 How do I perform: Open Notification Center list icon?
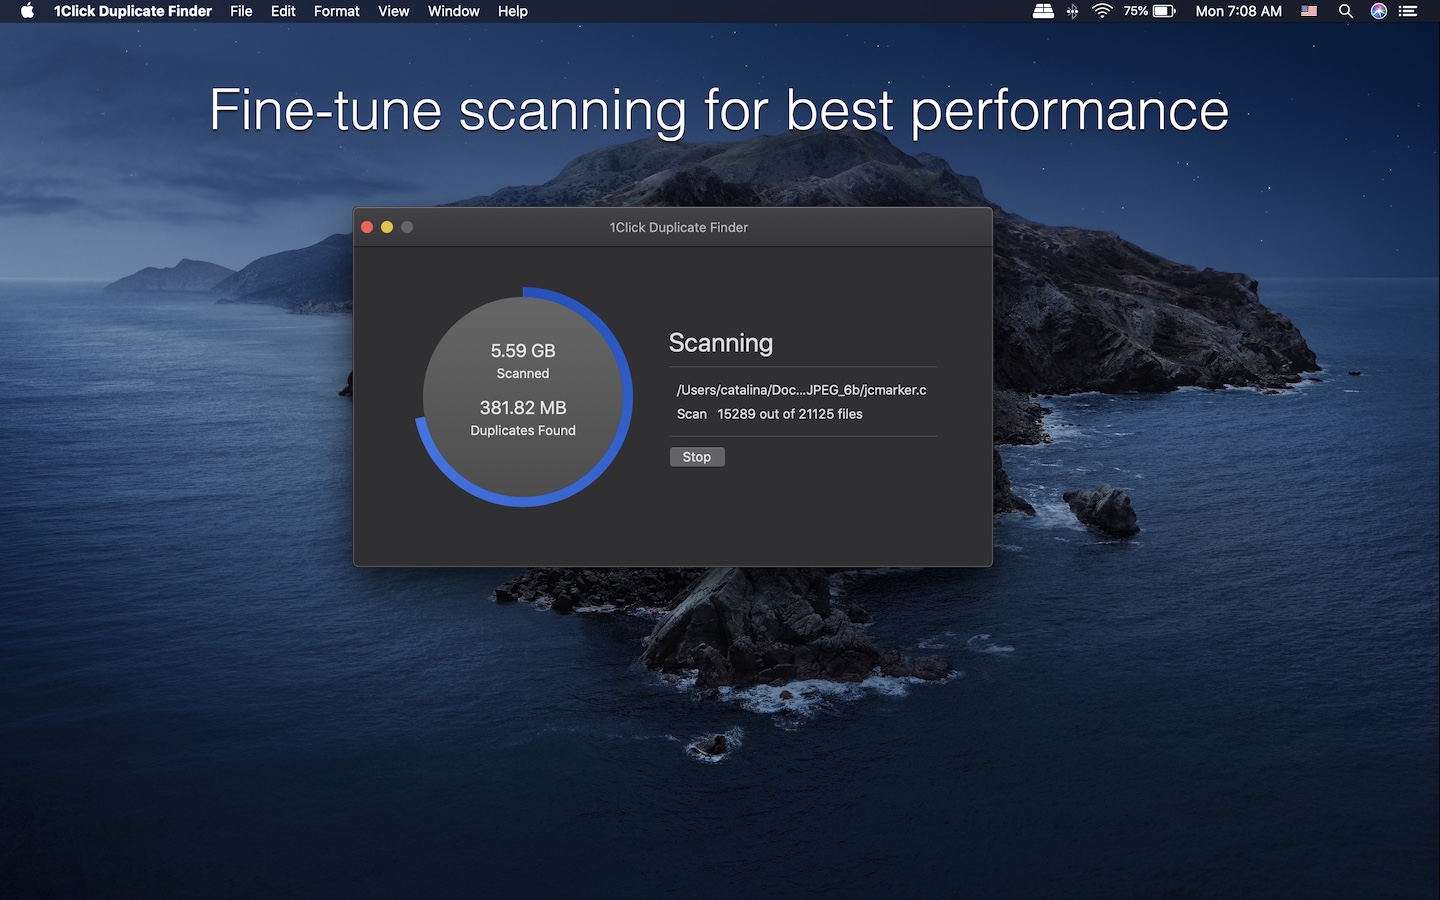1408,11
